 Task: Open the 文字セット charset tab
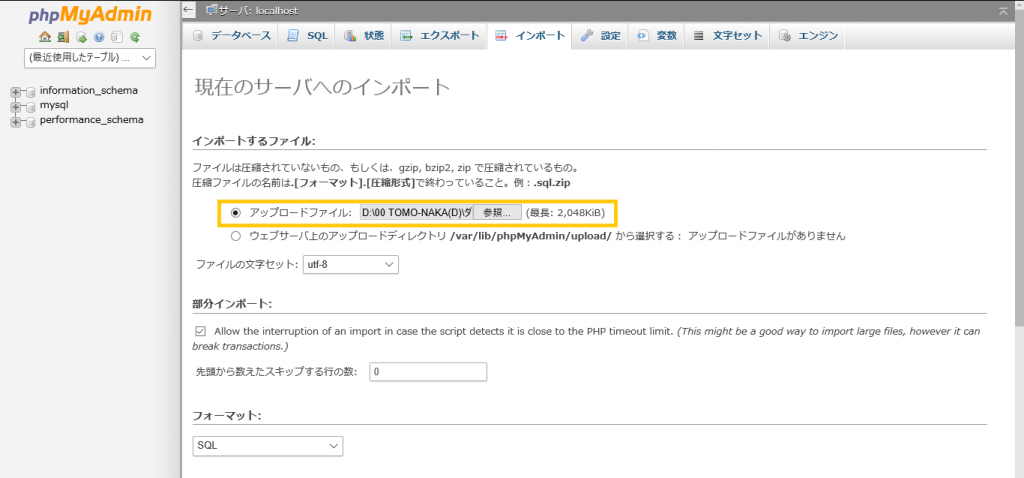pos(728,36)
